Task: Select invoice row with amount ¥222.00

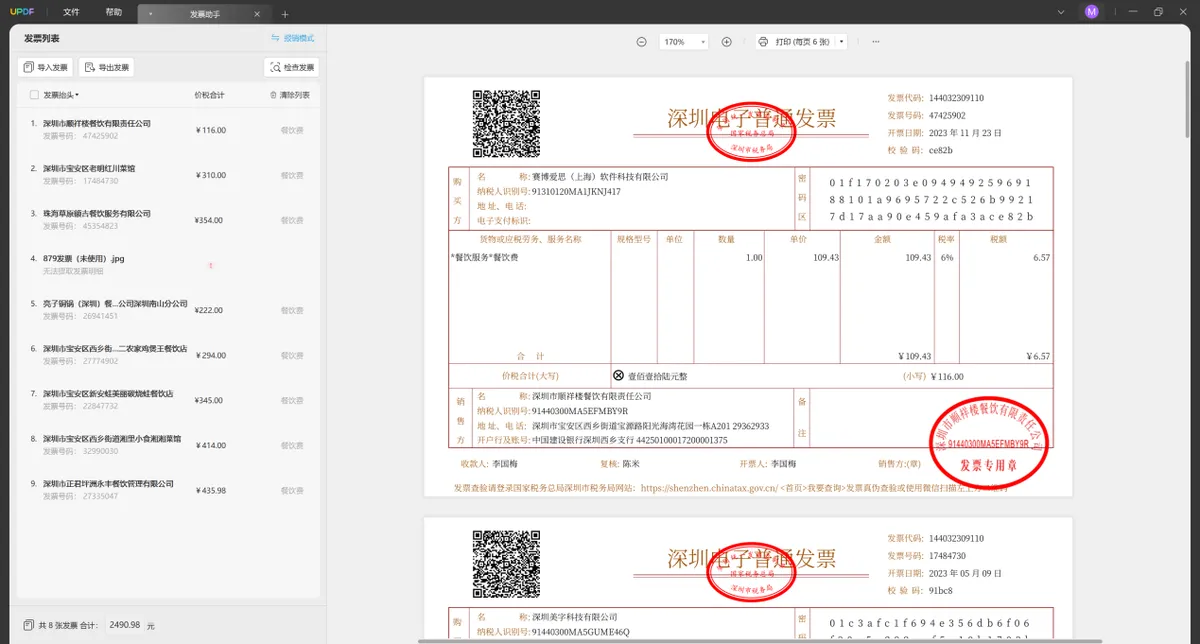Action: 168,309
